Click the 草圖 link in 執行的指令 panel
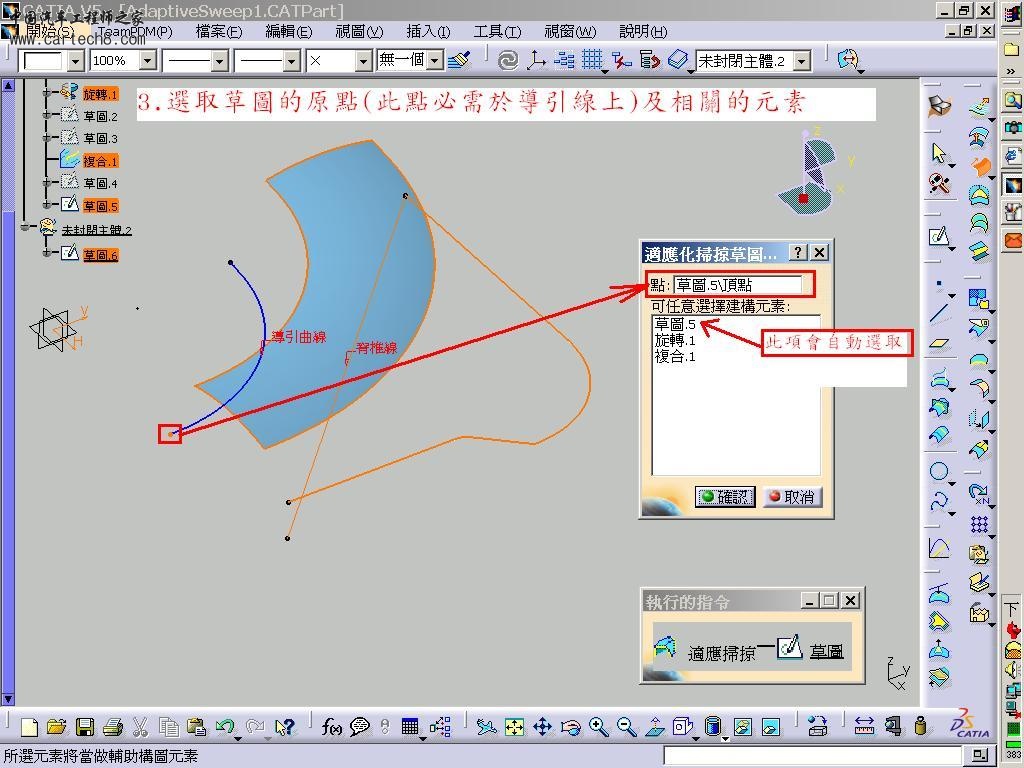The width and height of the screenshot is (1024, 768). coord(827,651)
